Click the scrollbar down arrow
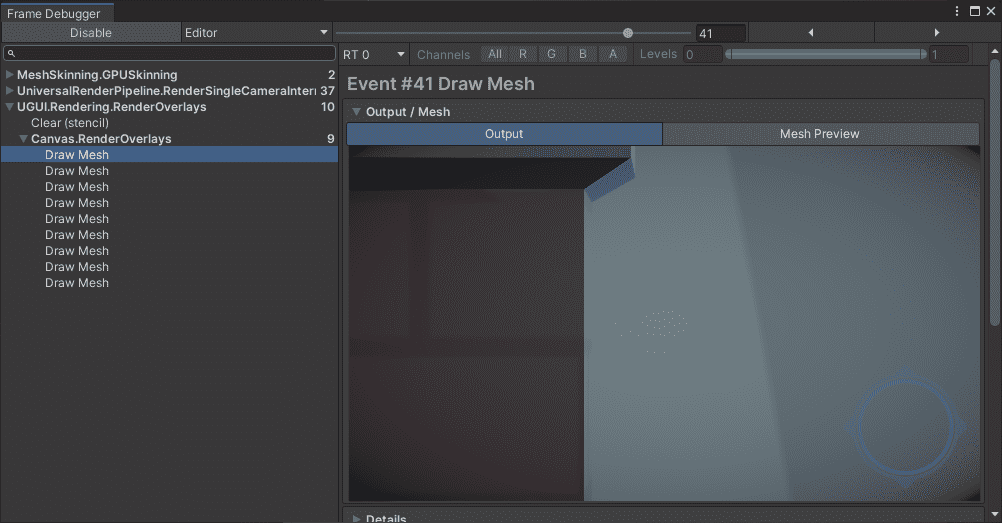This screenshot has width=1002, height=523. click(x=994, y=514)
